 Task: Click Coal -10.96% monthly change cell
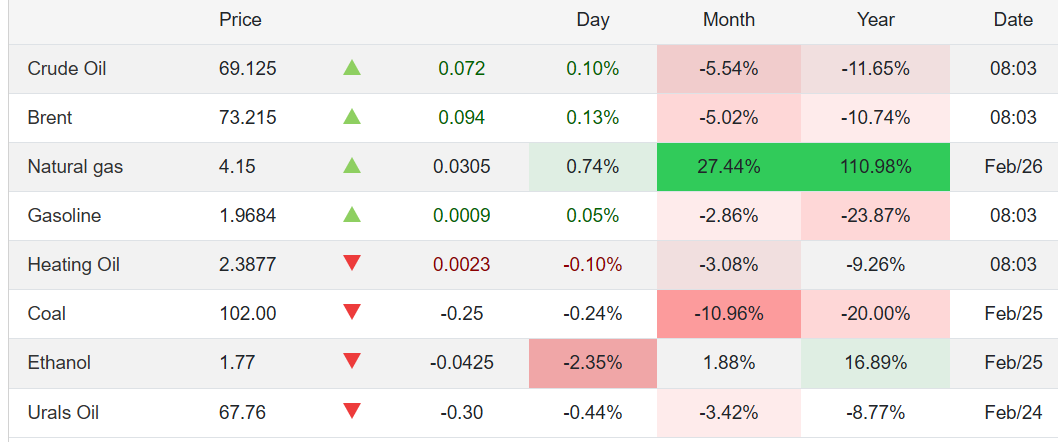pyautogui.click(x=729, y=314)
